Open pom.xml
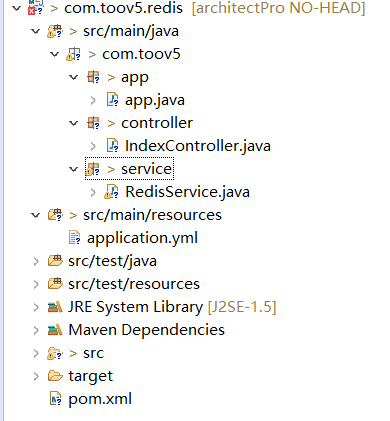390x421 pixels. (x=100, y=399)
